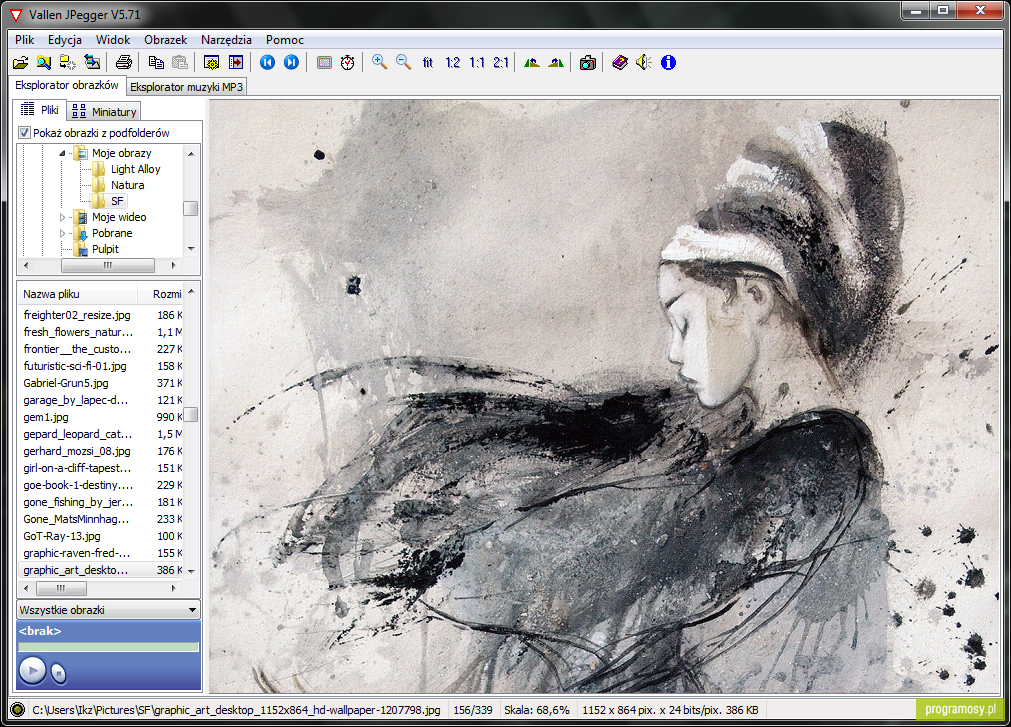Click the folder tree horizontal scrollbar thumb
Viewport: 1011px width, 727px height.
pyautogui.click(x=108, y=266)
